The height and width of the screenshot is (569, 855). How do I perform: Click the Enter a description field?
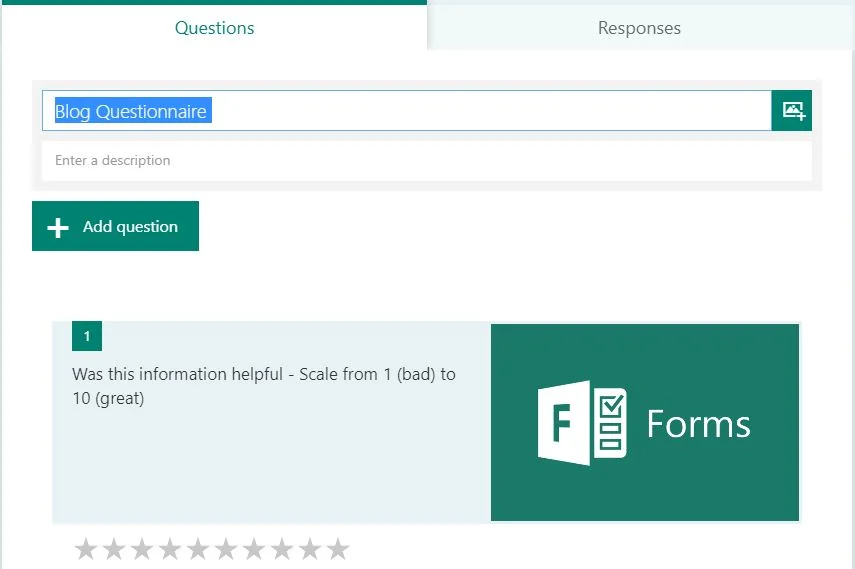pyautogui.click(x=427, y=160)
